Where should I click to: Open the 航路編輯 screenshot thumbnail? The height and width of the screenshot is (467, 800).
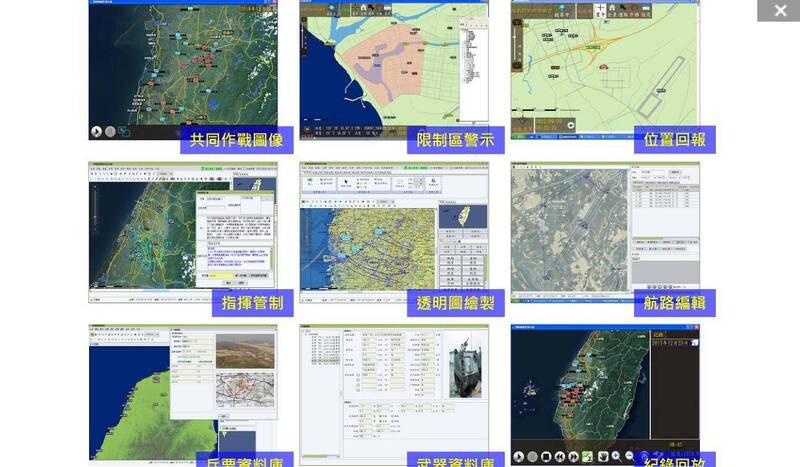(605, 232)
